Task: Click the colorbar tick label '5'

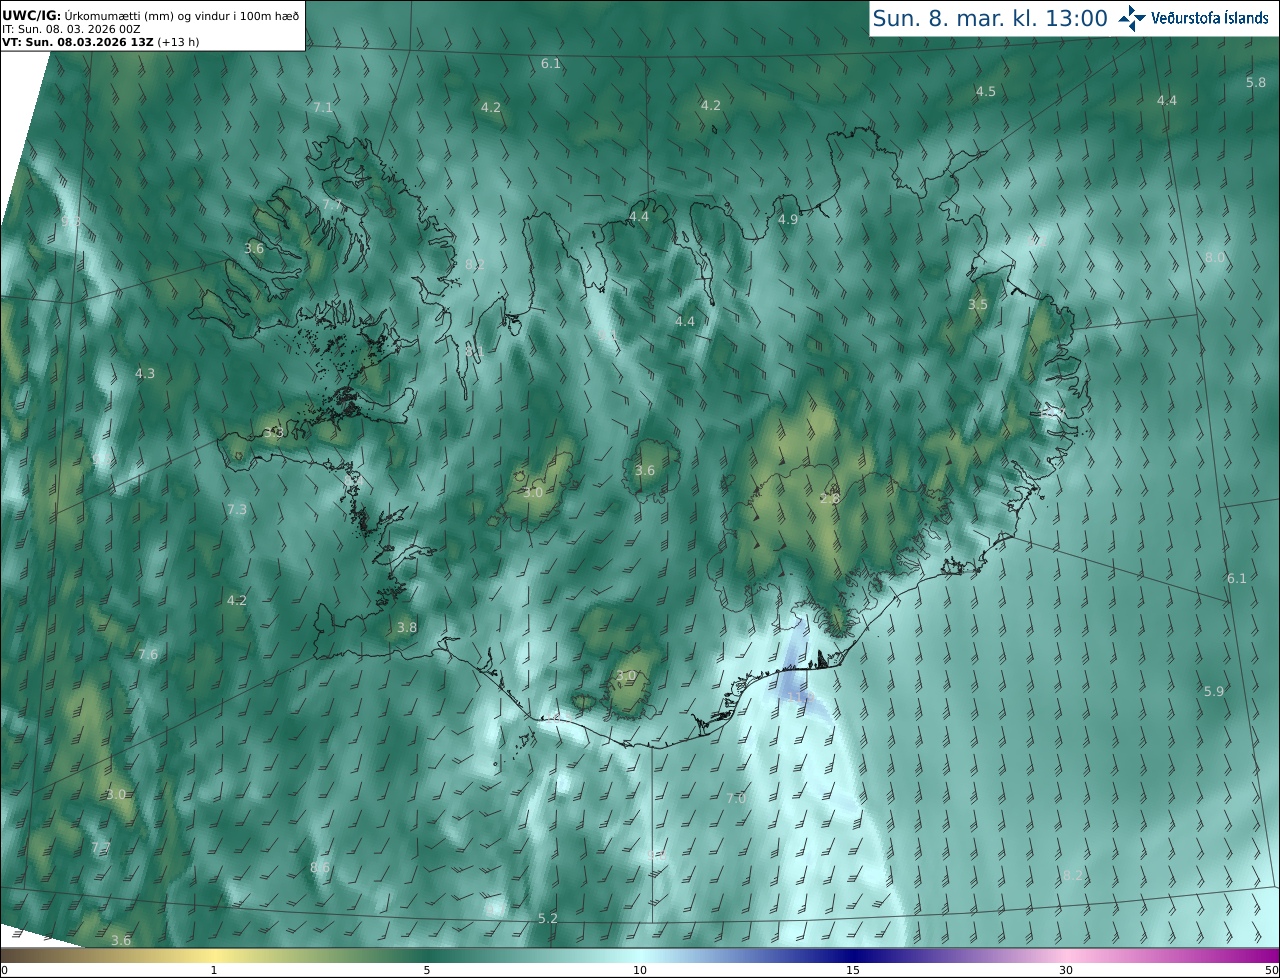Action: 427,970
